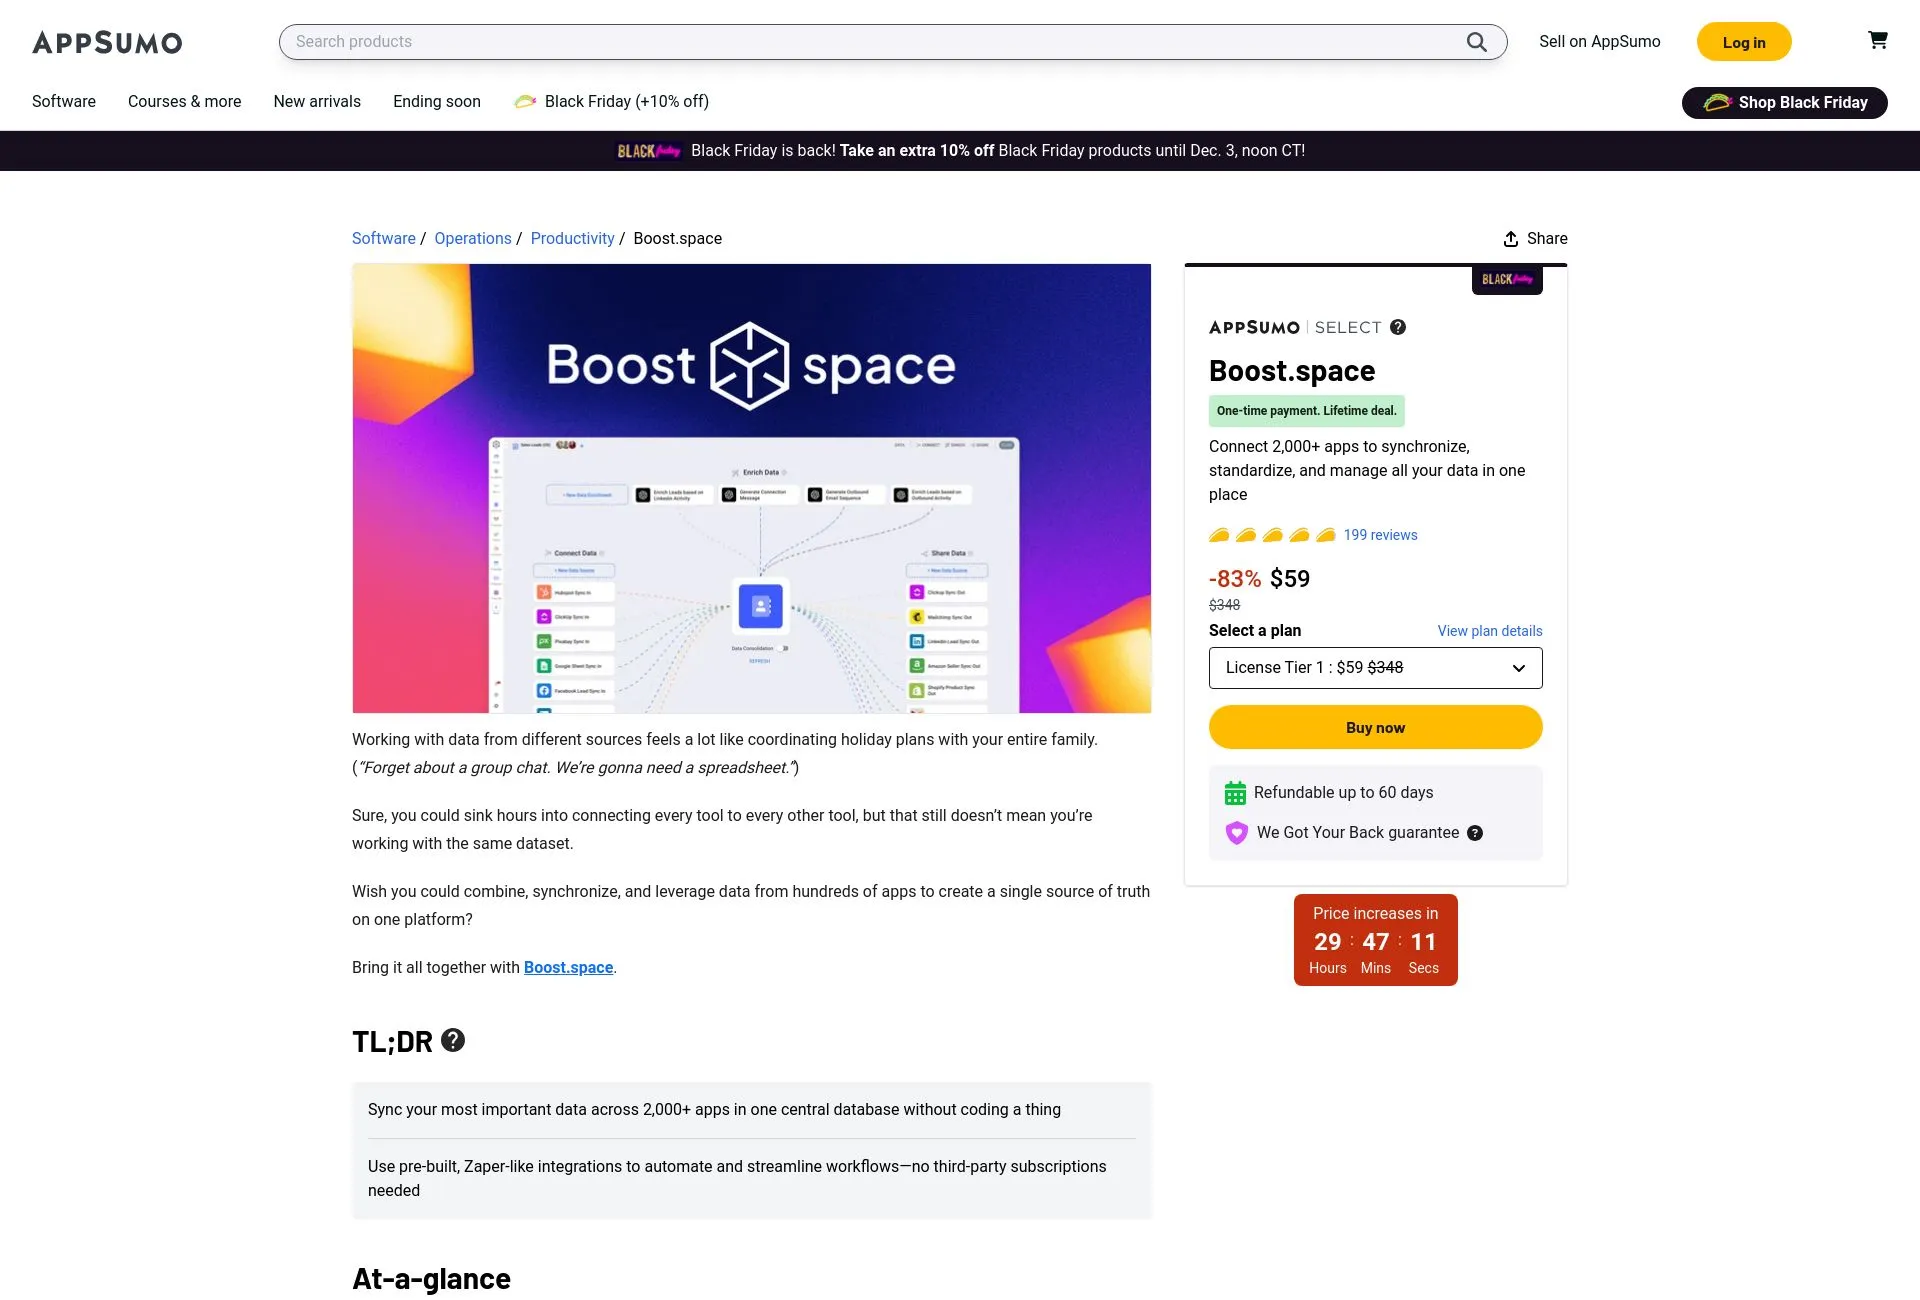Open the TL;DR help icon

(x=453, y=1041)
